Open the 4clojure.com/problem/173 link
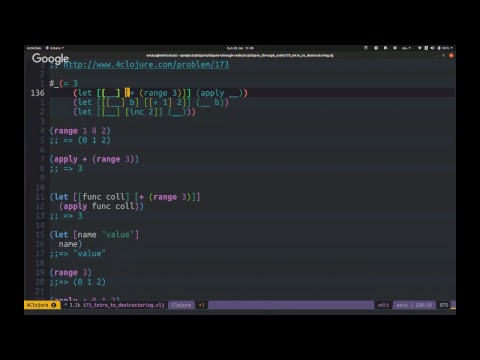This screenshot has width=480, height=360. pyautogui.click(x=146, y=64)
